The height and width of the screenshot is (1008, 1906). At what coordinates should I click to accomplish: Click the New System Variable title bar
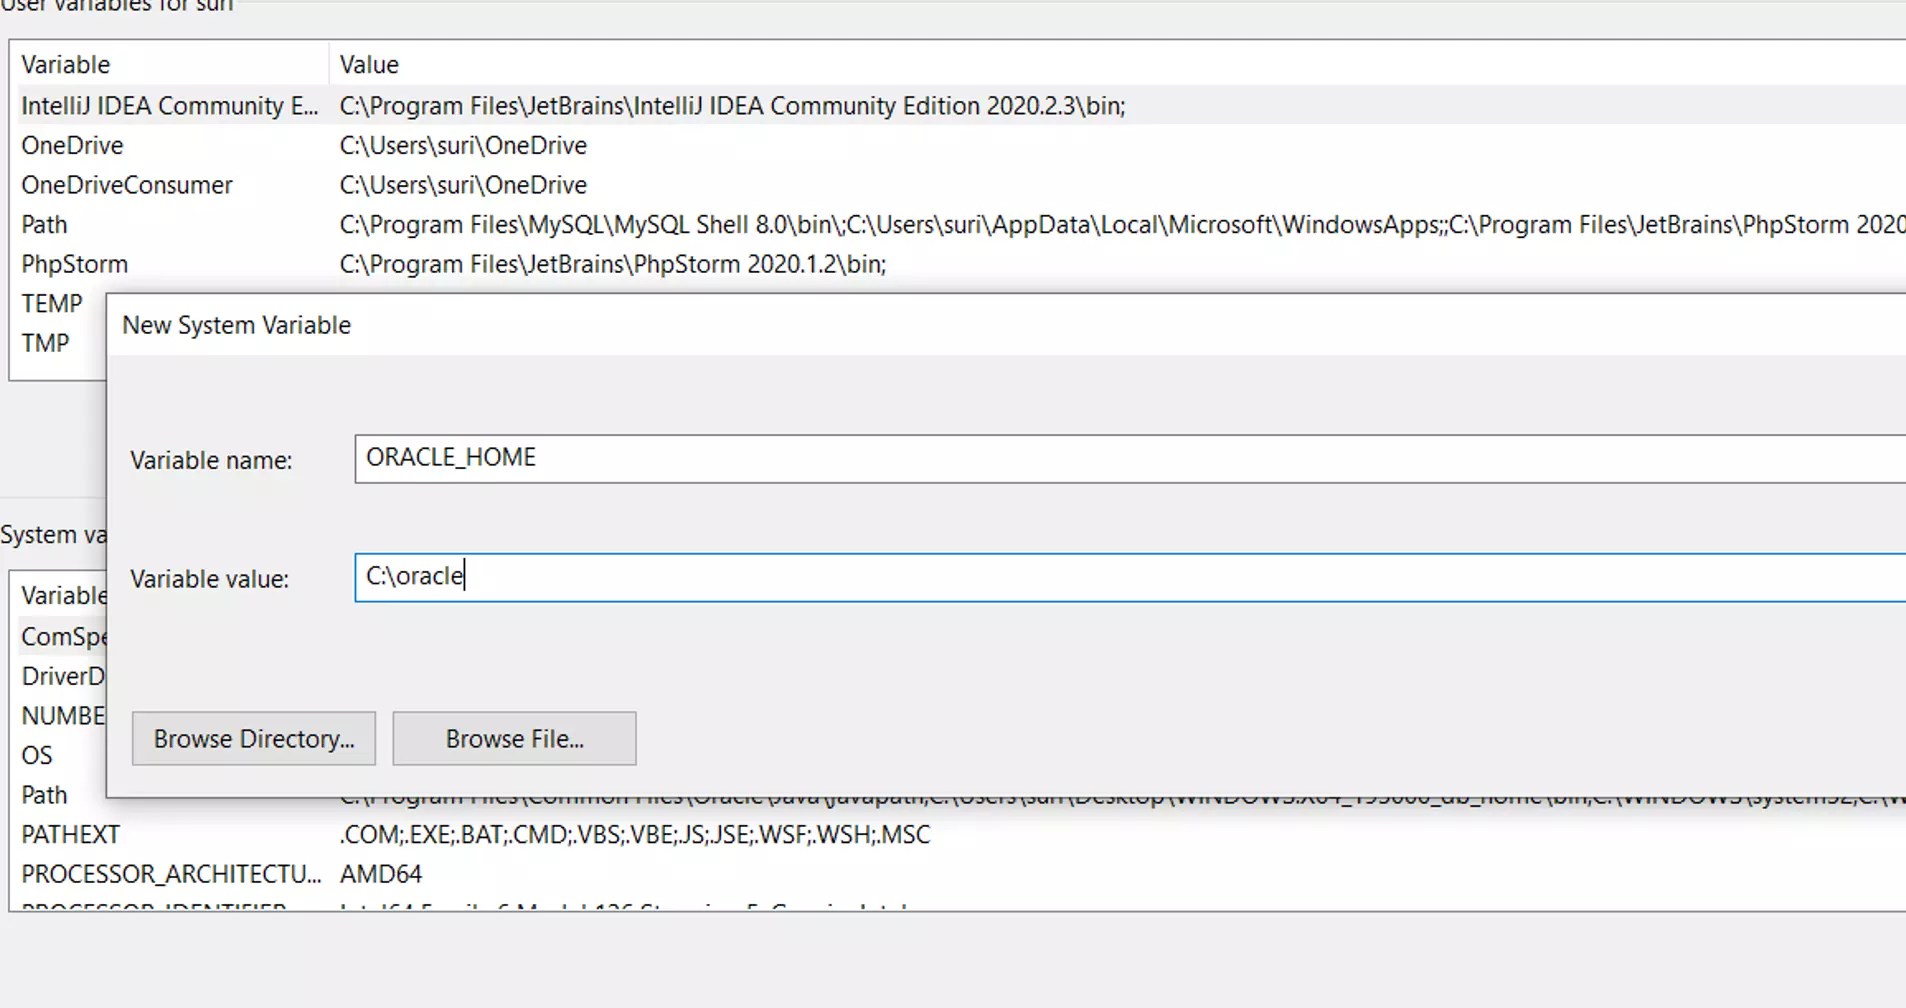[235, 324]
